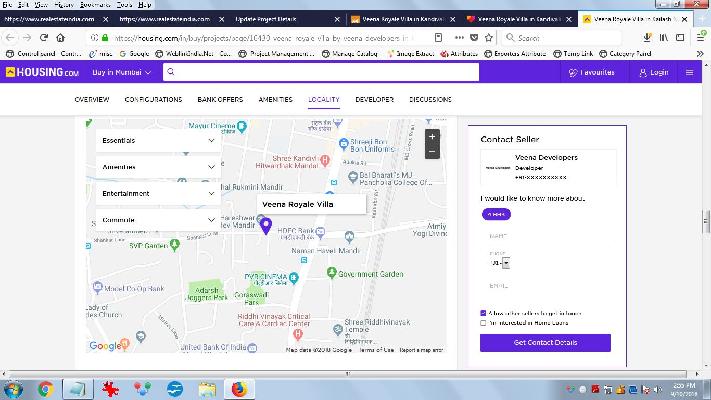Open the page actions three-dots menu
This screenshot has height=400, width=711.
[459, 38]
